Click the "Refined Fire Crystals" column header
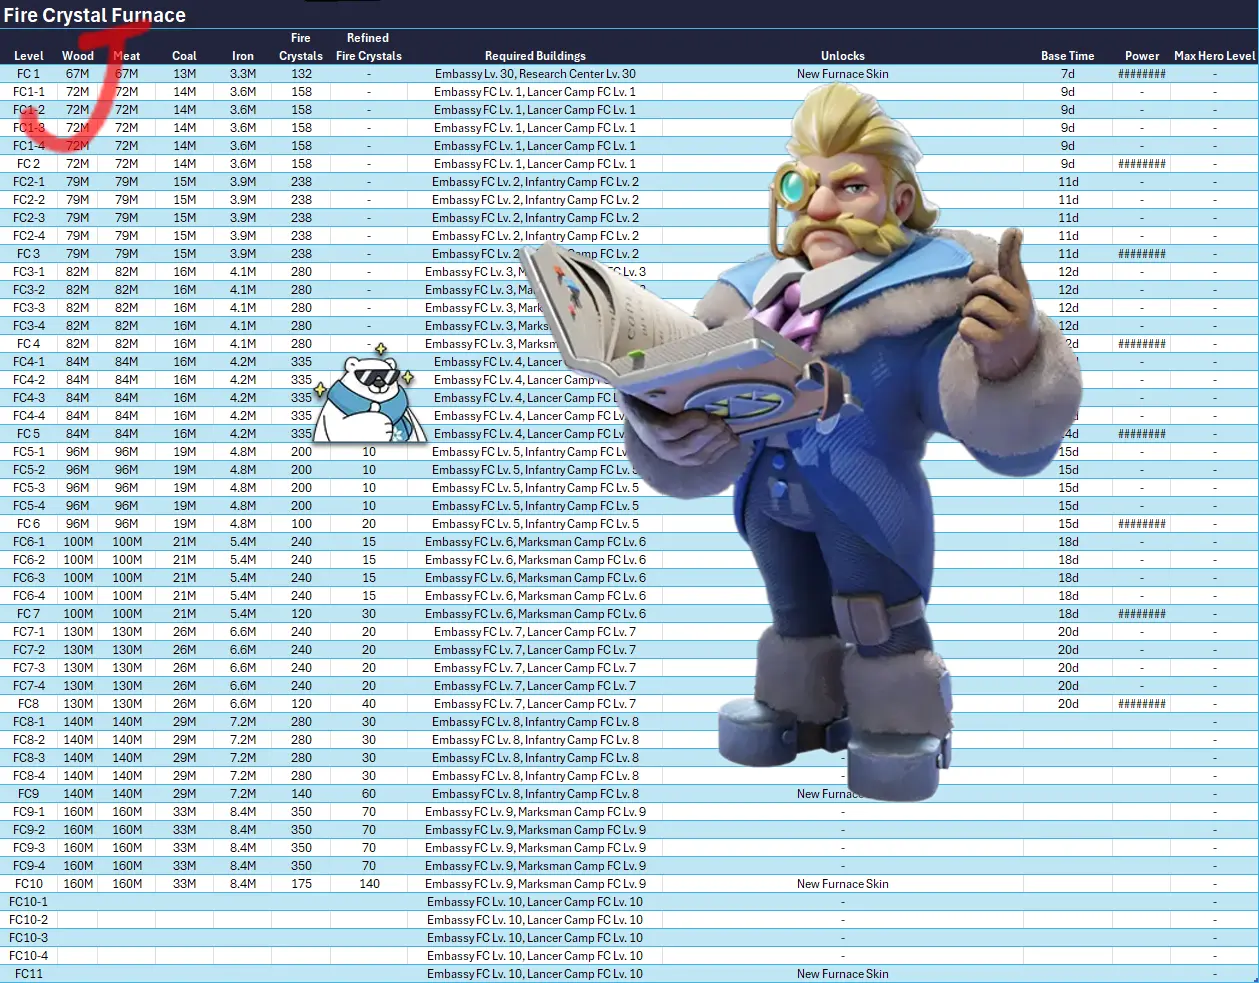Viewport: 1259px width, 983px height. (x=369, y=47)
